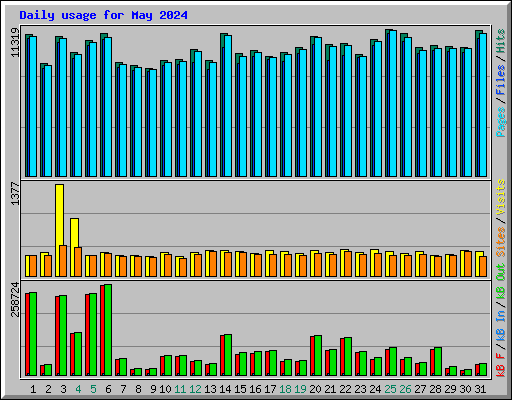512x400 pixels.
Task: Click day 31 on the x-axis
Action: pos(480,389)
